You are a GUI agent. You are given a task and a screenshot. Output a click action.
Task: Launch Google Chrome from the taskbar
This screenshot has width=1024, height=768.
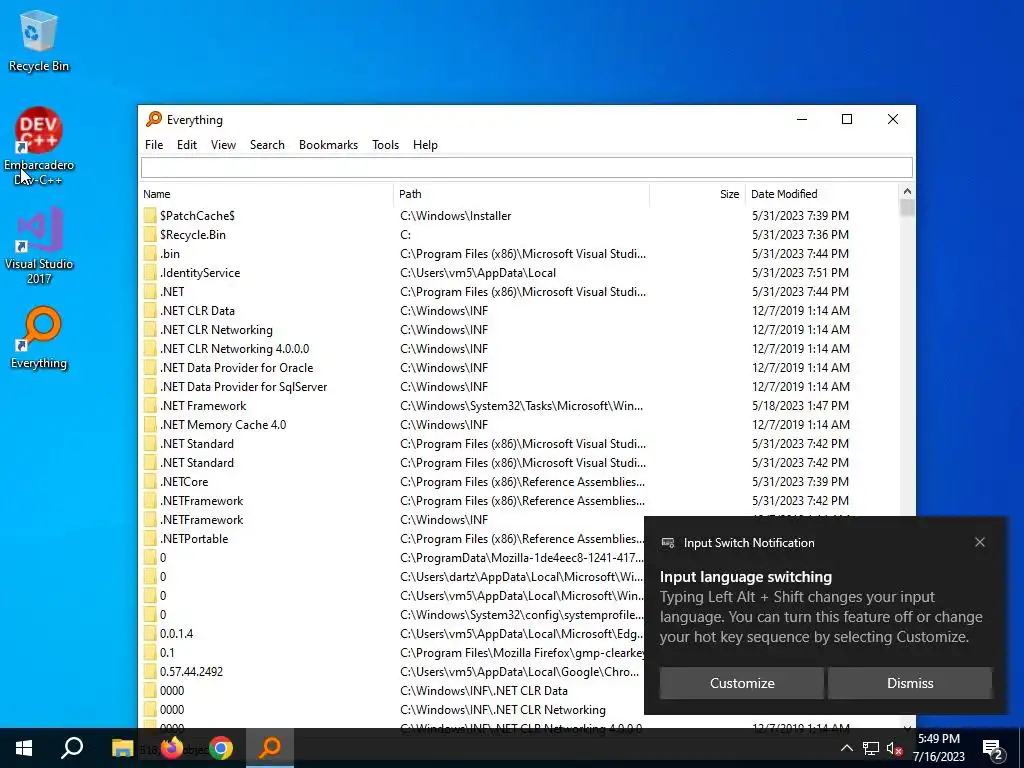point(221,748)
